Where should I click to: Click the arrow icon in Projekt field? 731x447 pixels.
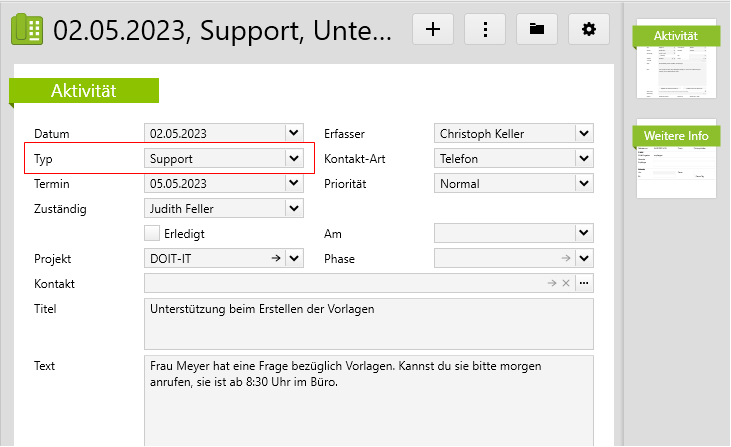click(276, 259)
